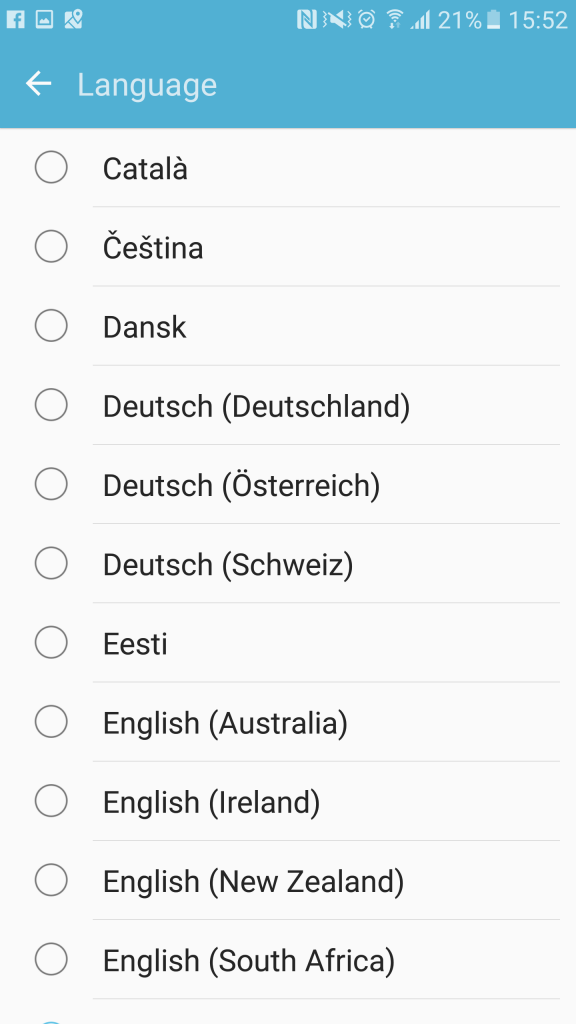
Task: Tap the gallery image notification icon
Action: 44,20
